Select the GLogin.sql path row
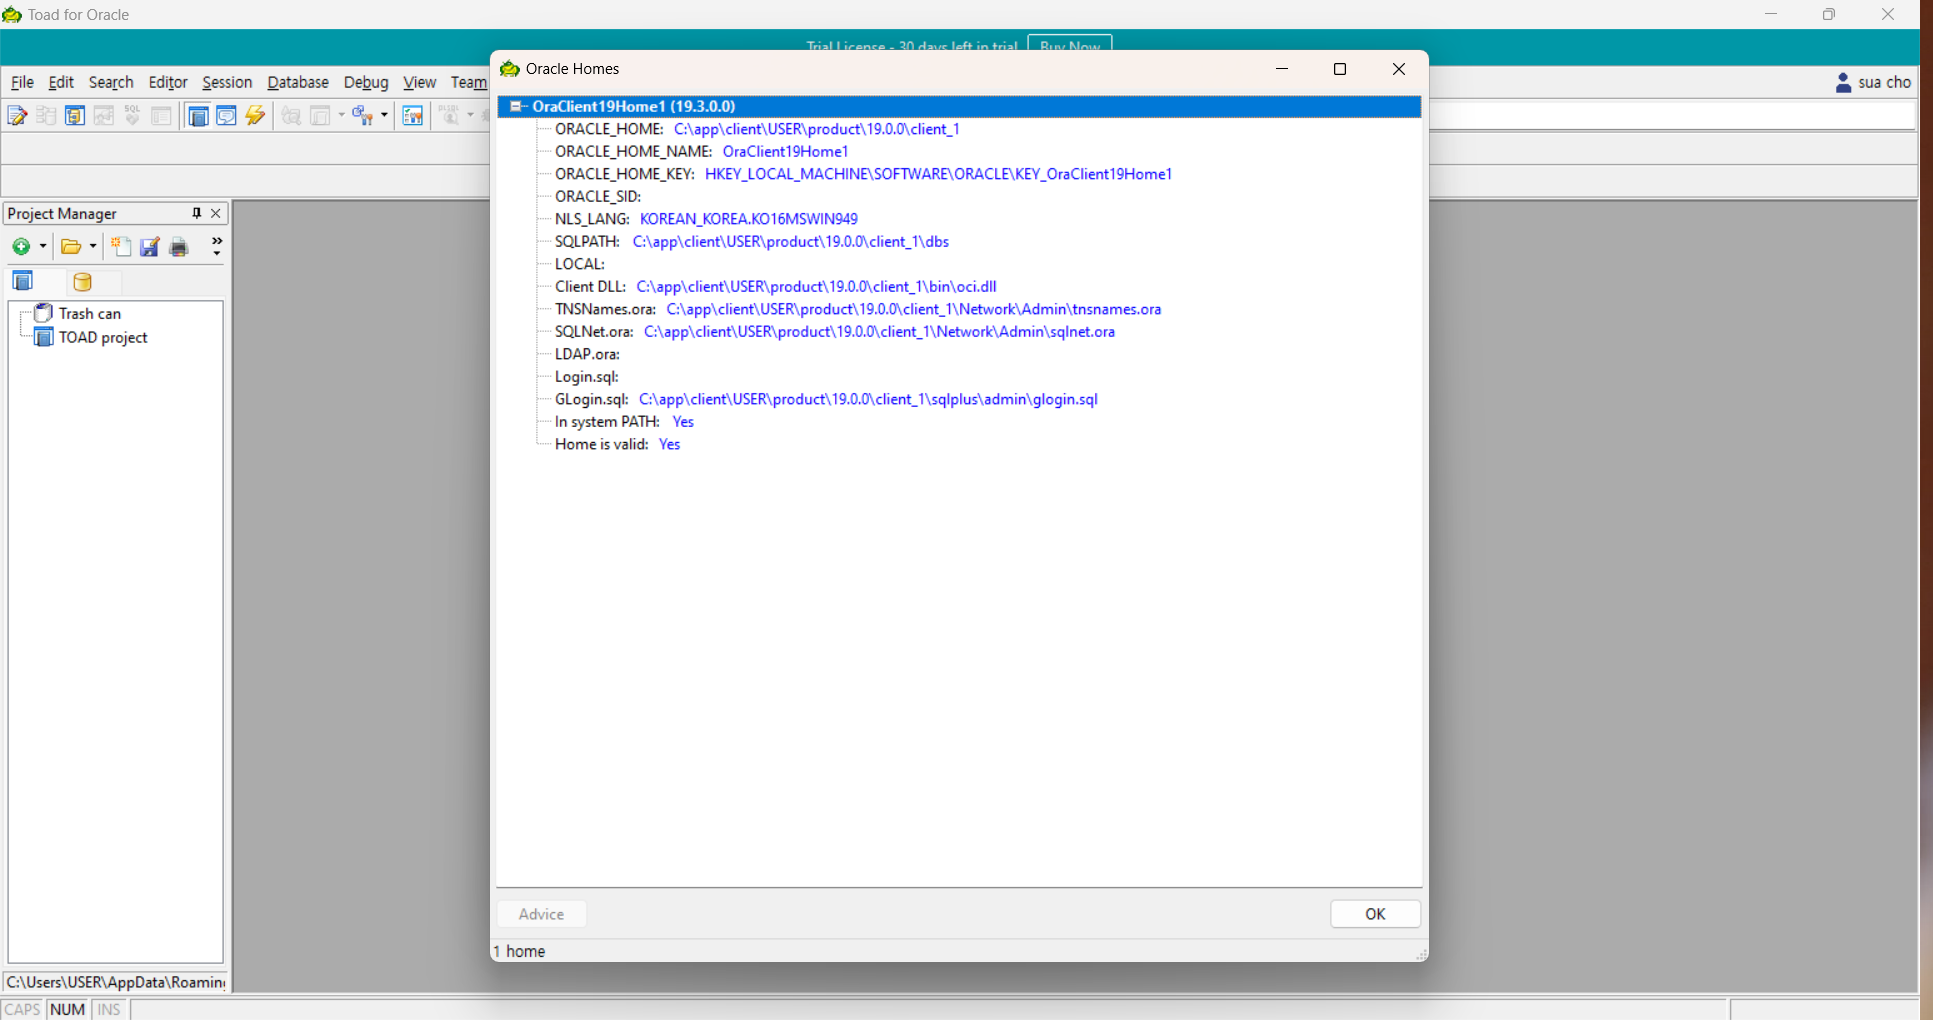This screenshot has height=1020, width=1933. 826,399
